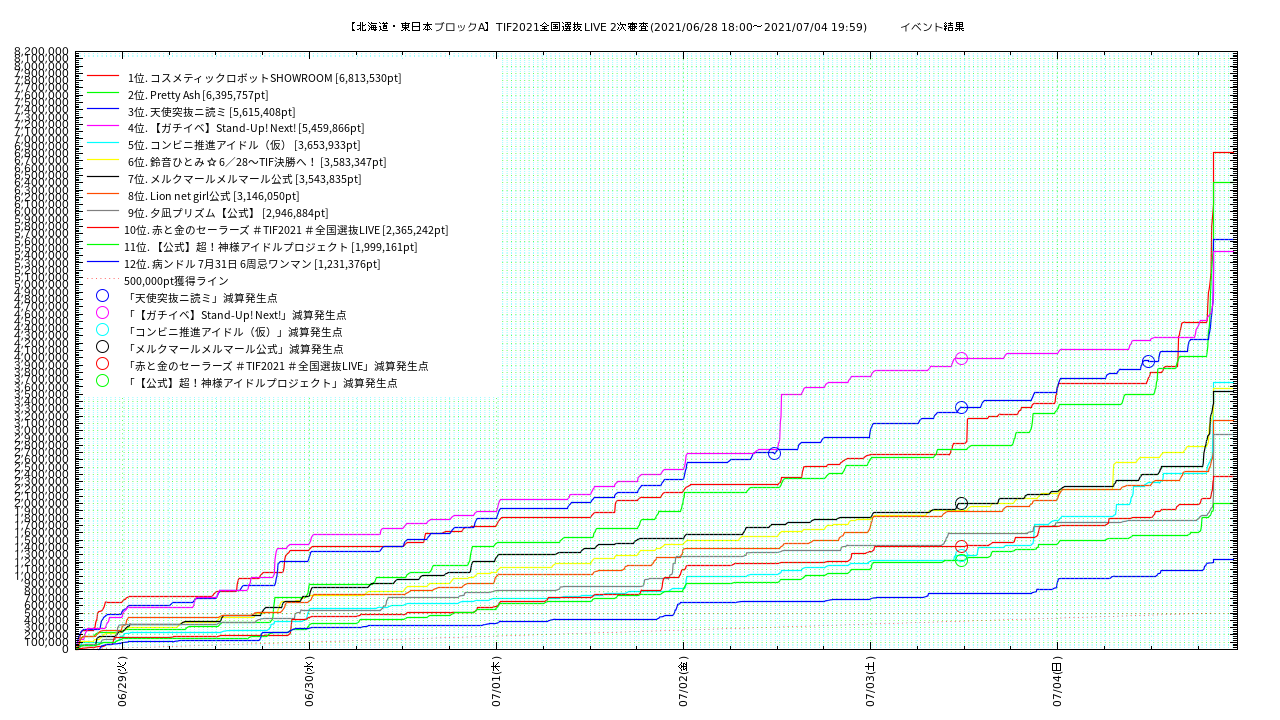The height and width of the screenshot is (720, 1280).
Task: Click the blue circle icon in the legend
Action: pos(102,296)
